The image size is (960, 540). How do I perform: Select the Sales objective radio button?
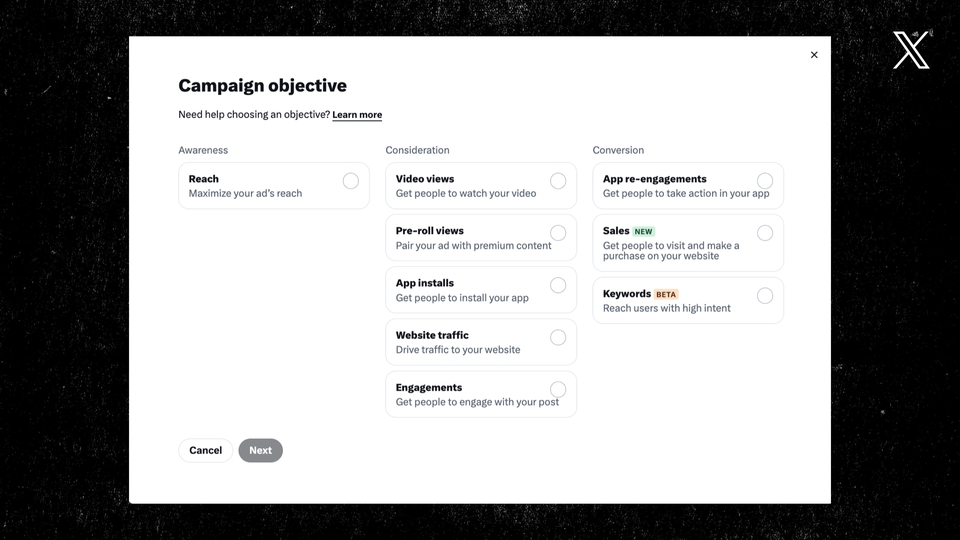point(765,233)
